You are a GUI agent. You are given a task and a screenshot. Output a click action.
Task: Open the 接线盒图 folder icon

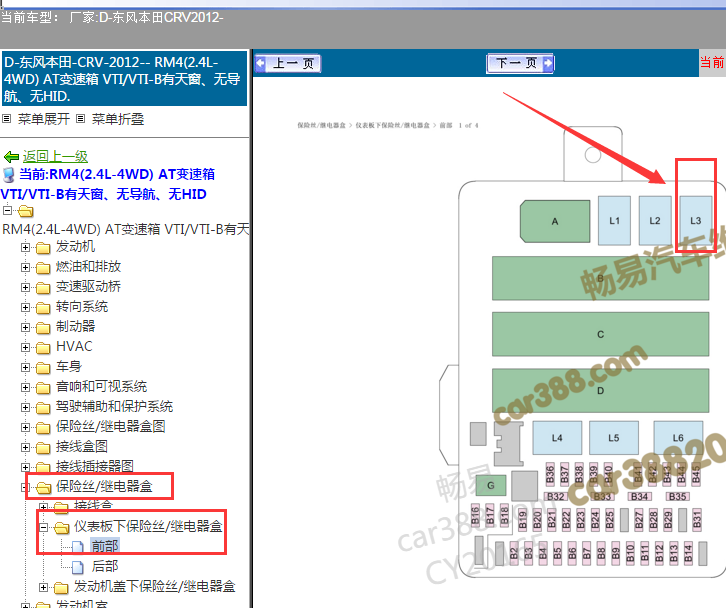point(43,447)
